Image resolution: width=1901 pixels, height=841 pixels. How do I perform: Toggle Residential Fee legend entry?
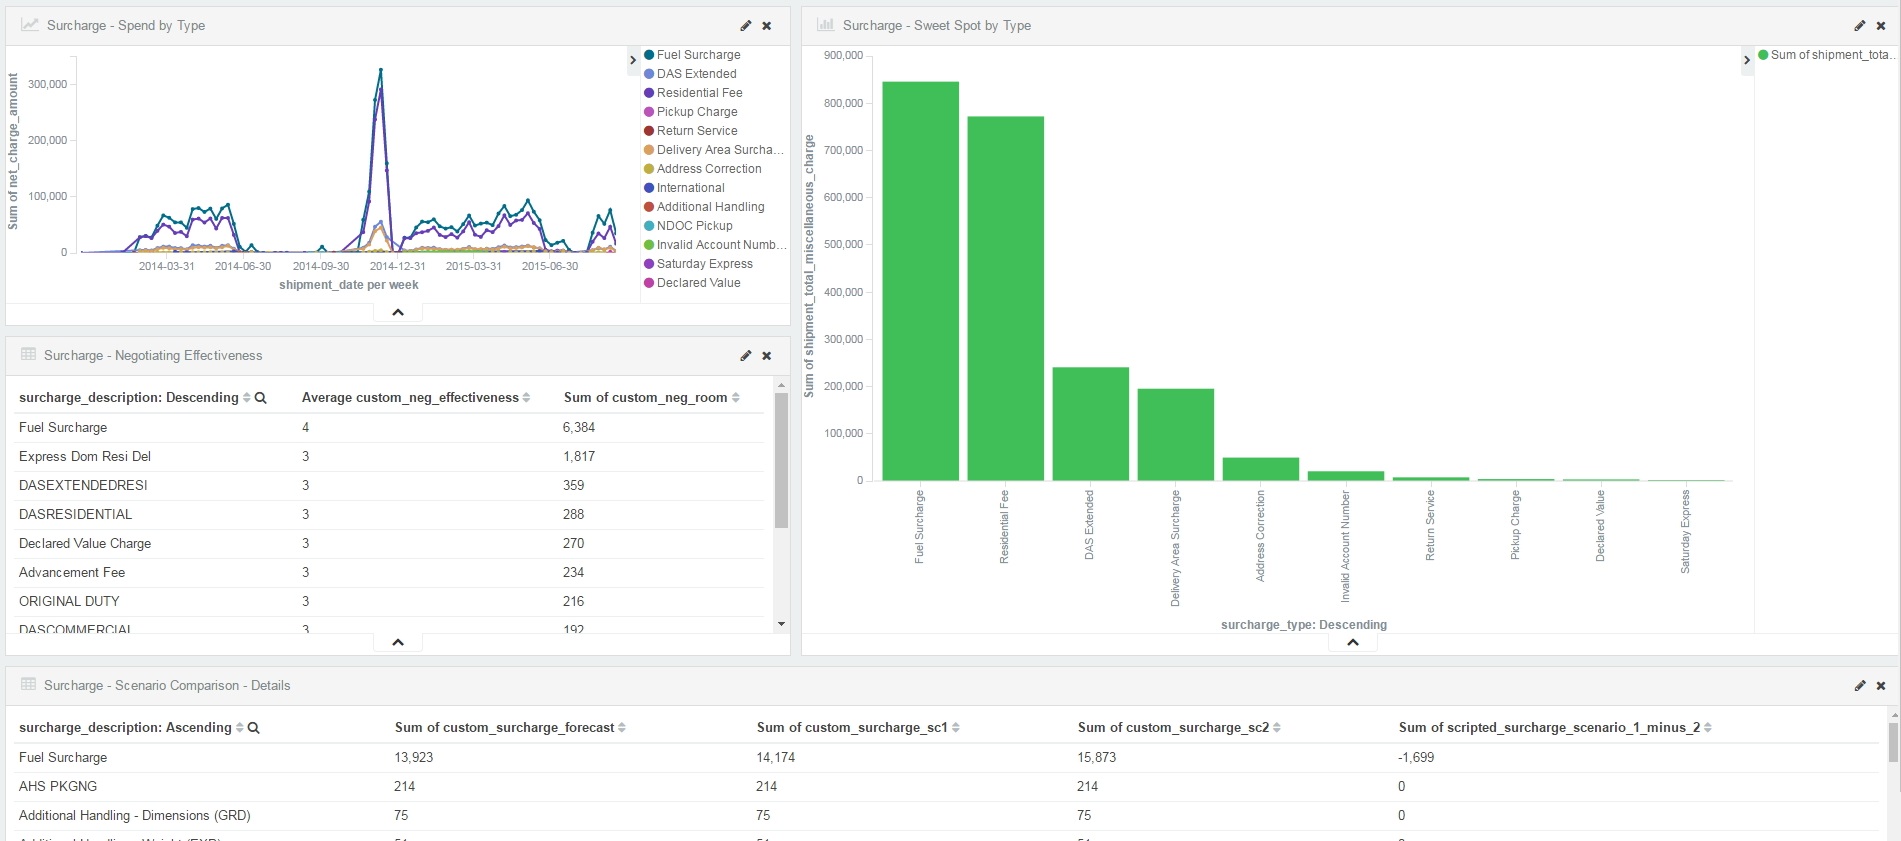pos(699,93)
